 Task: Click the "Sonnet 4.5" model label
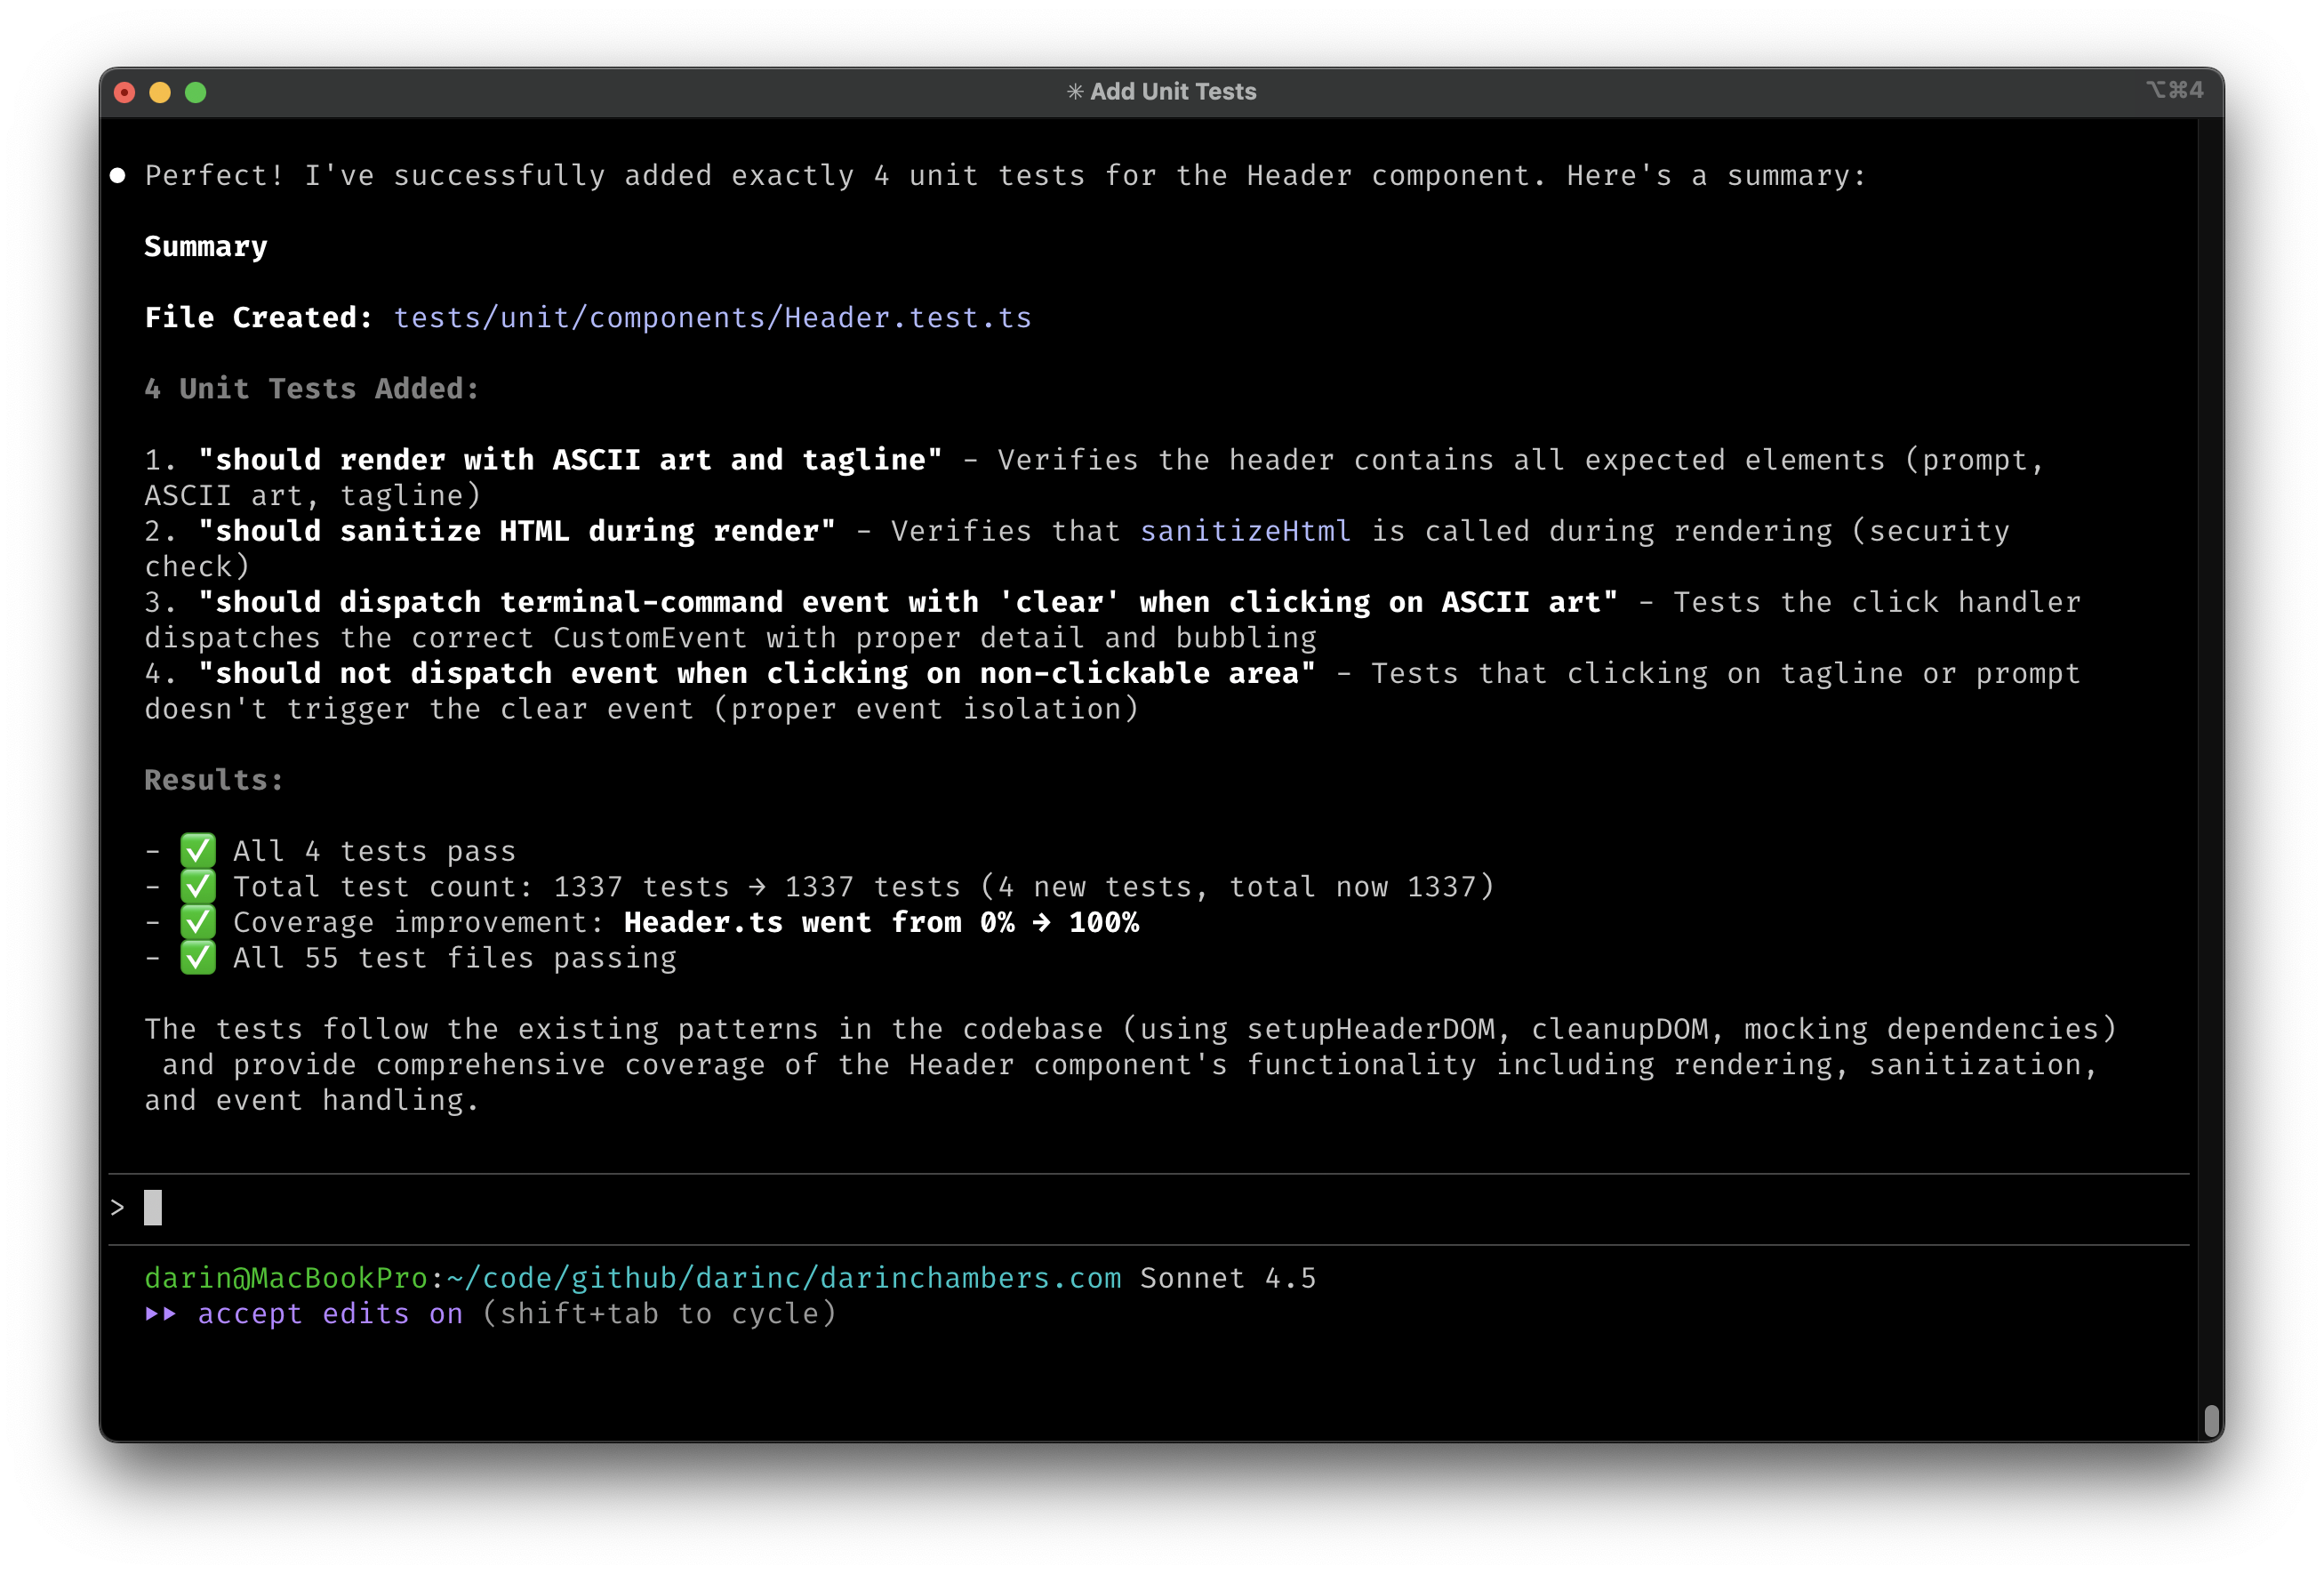(x=1227, y=1278)
